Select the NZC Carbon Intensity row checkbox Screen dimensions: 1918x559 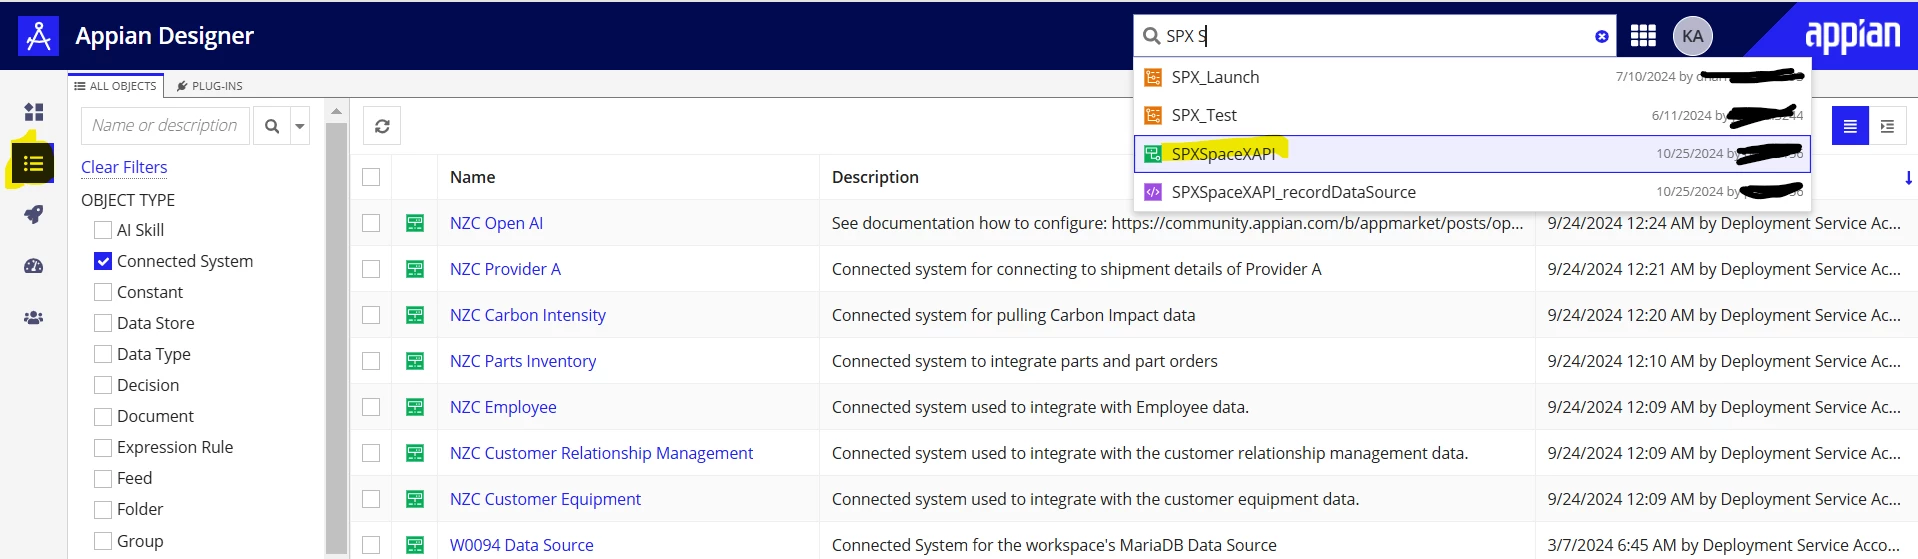pos(371,315)
